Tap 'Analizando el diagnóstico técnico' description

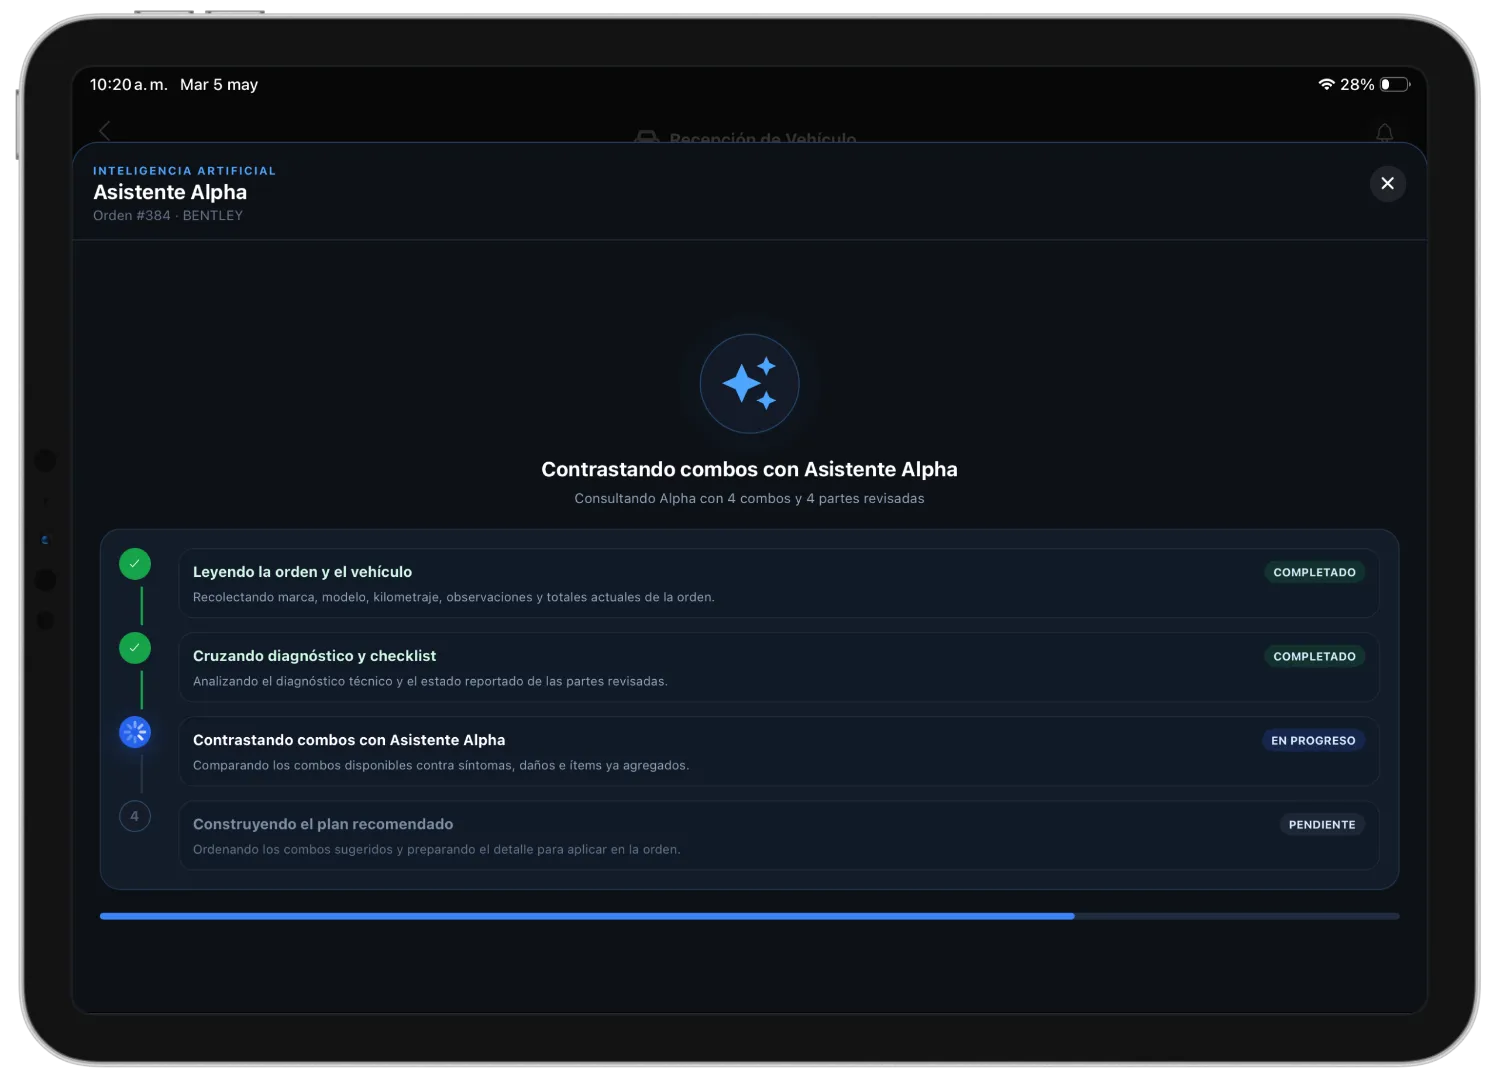click(430, 681)
